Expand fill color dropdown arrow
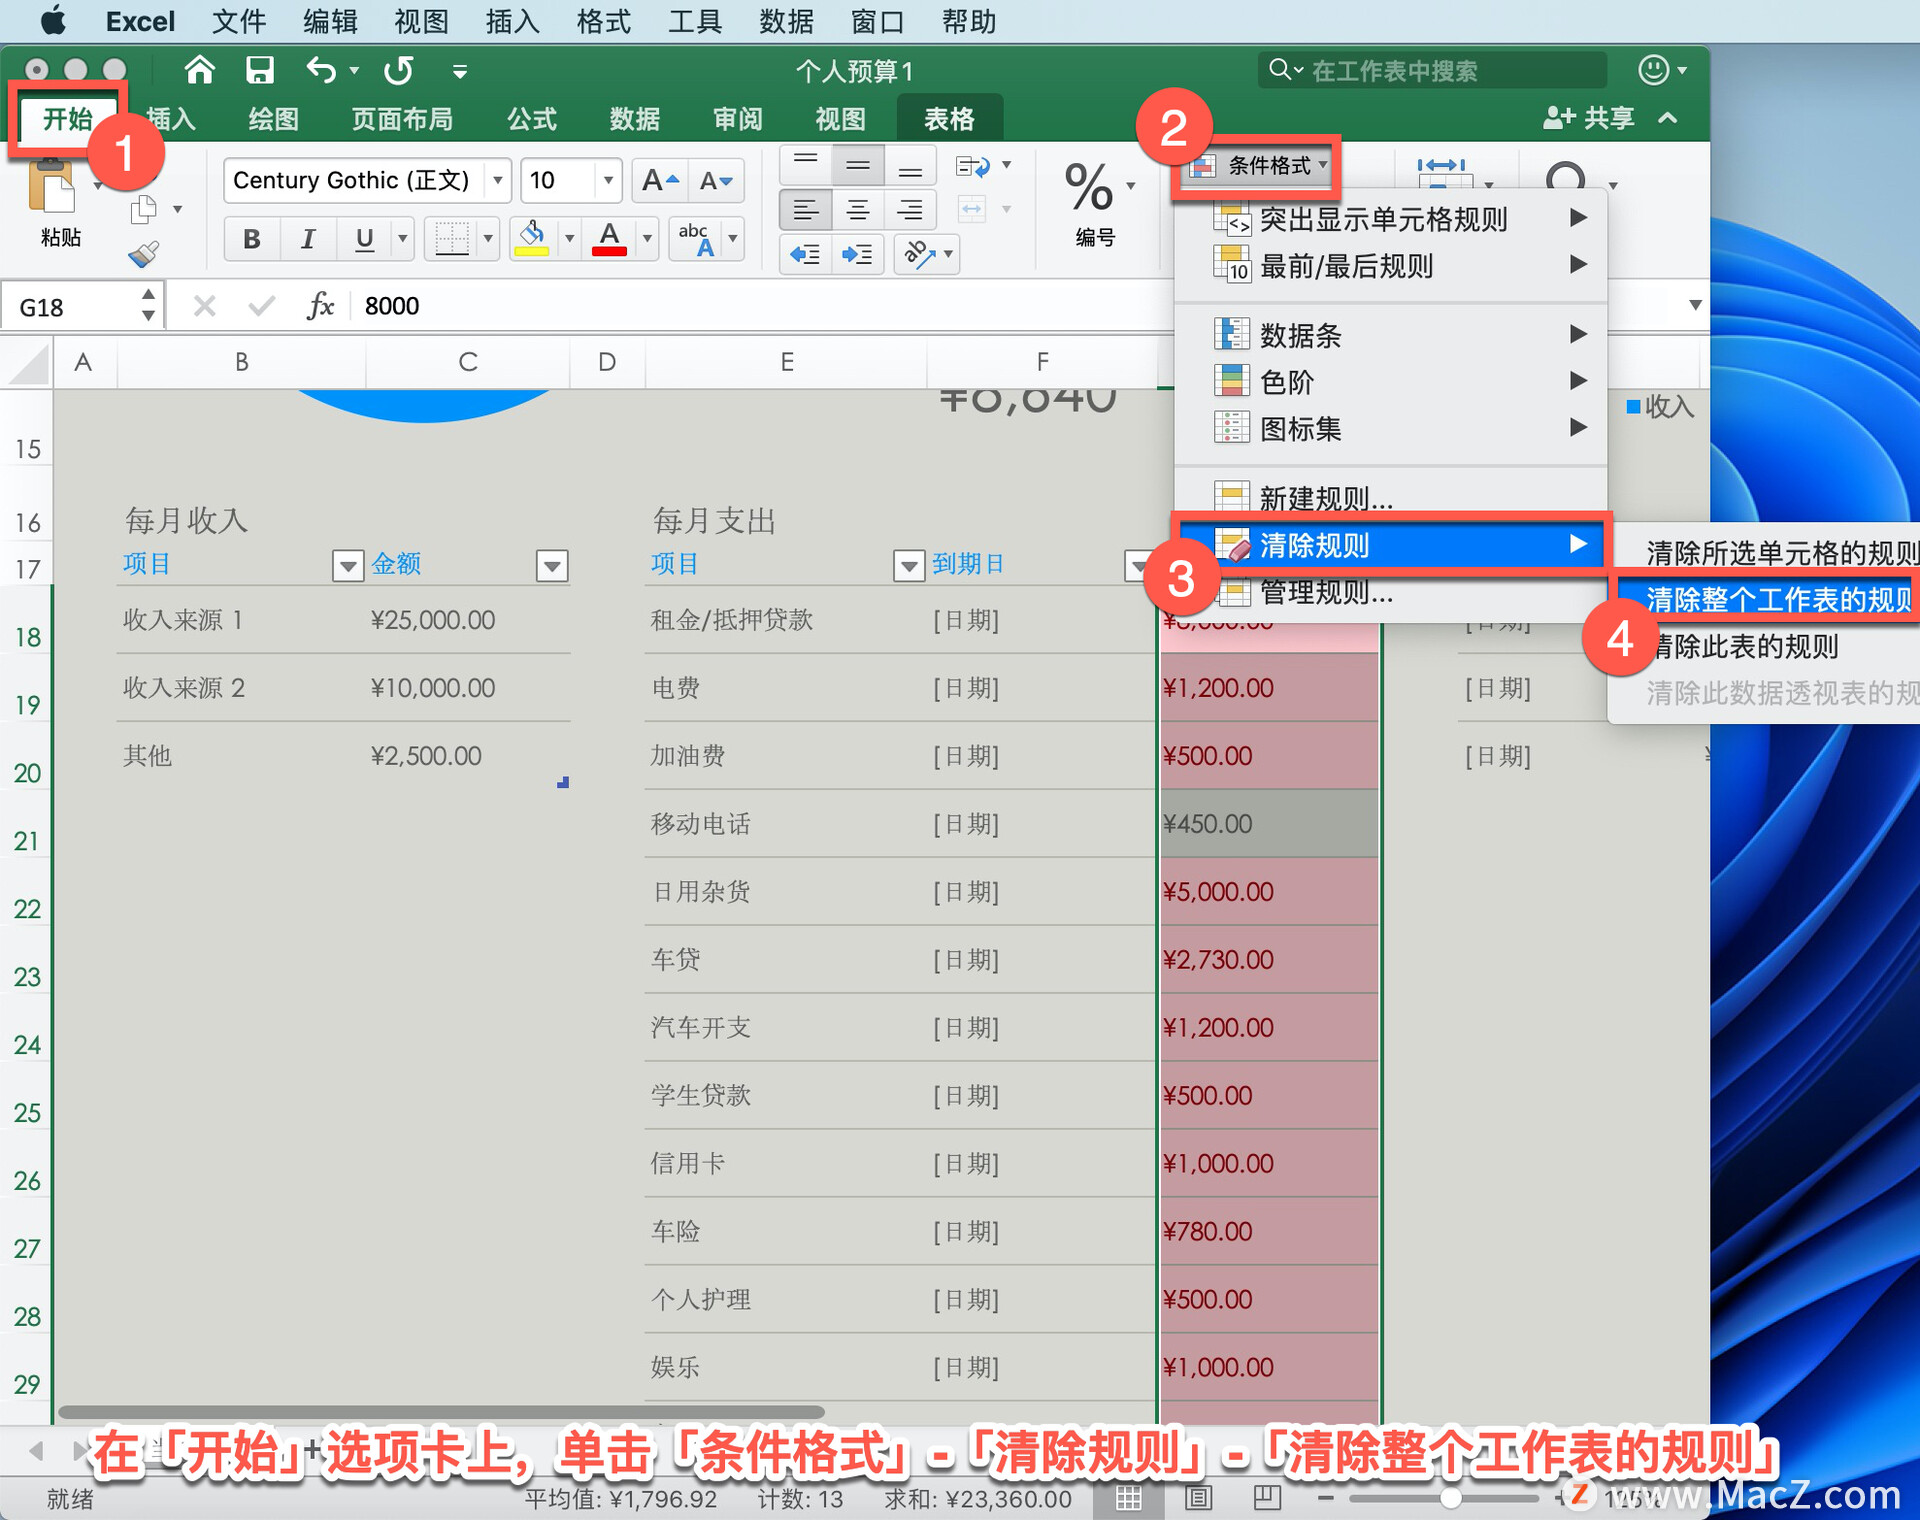This screenshot has width=1920, height=1520. pos(569,239)
